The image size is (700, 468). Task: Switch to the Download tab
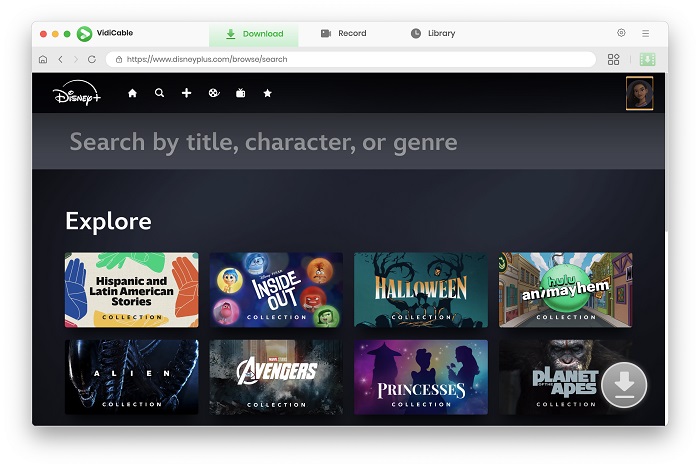(x=254, y=33)
